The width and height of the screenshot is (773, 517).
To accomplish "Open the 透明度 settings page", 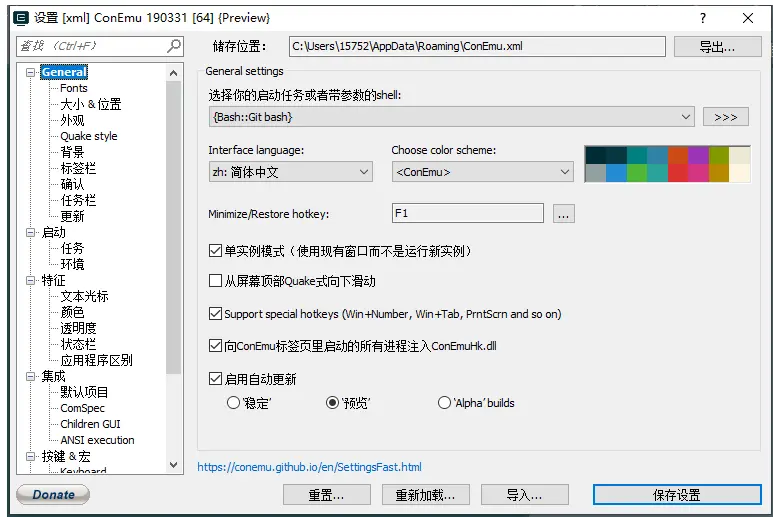I will 78,328.
